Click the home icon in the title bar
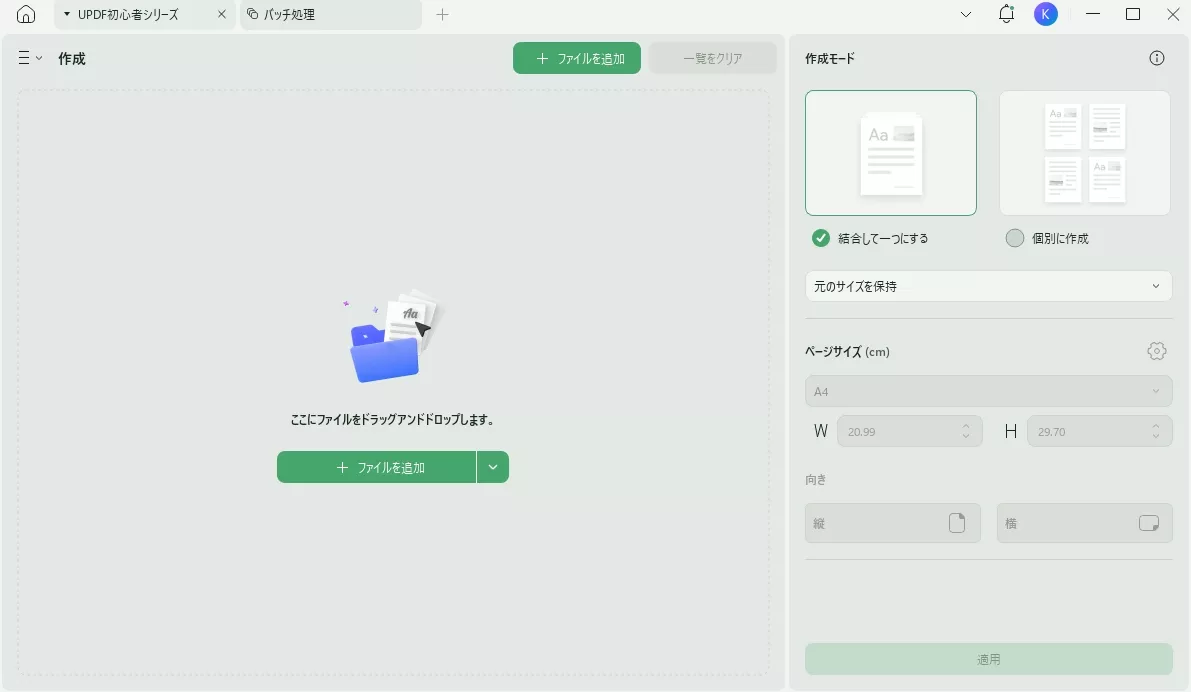Screen dimensions: 1191x692 pos(25,14)
